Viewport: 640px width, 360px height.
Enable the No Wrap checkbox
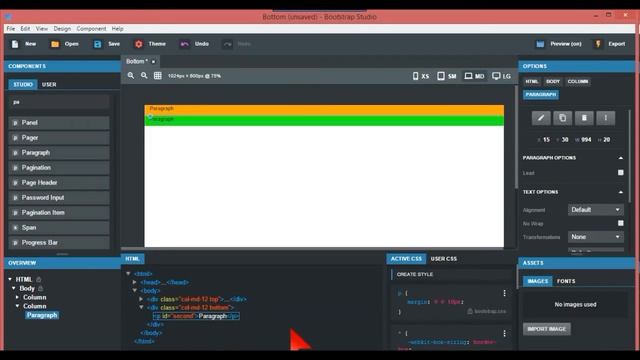tap(620, 223)
